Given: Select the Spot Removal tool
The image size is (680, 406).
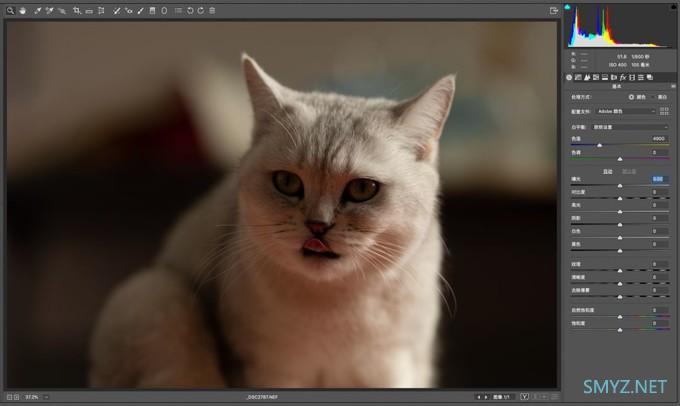Looking at the screenshot, I should [116, 10].
